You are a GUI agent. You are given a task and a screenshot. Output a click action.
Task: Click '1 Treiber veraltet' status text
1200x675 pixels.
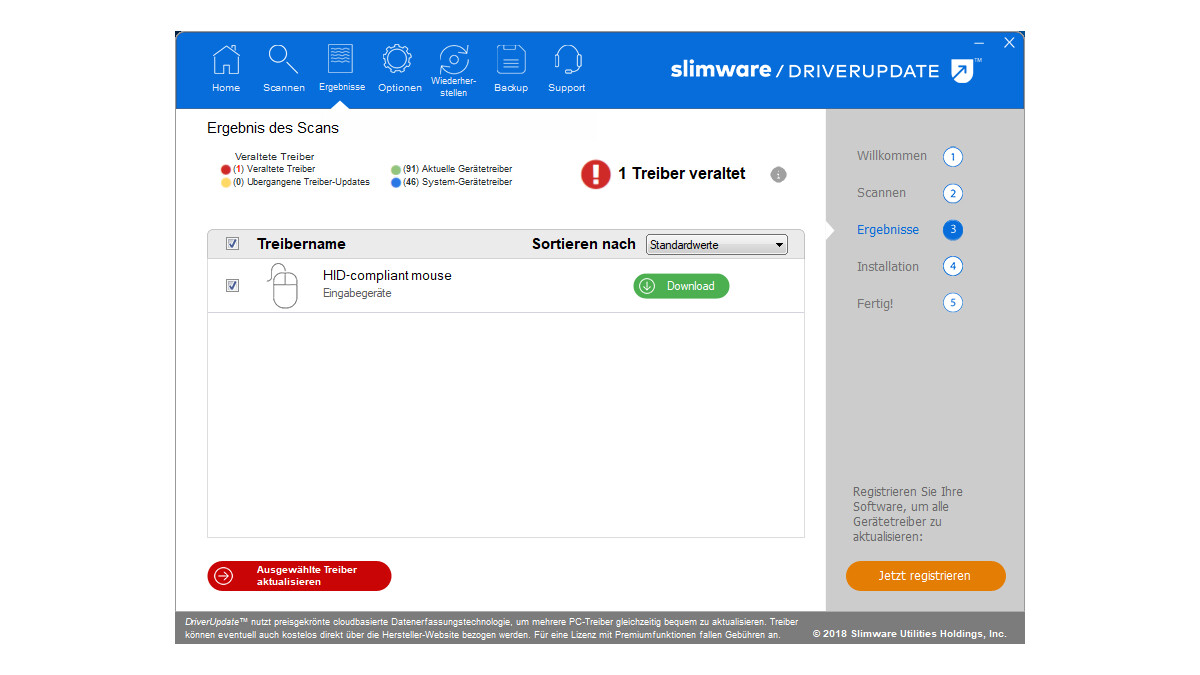[682, 174]
